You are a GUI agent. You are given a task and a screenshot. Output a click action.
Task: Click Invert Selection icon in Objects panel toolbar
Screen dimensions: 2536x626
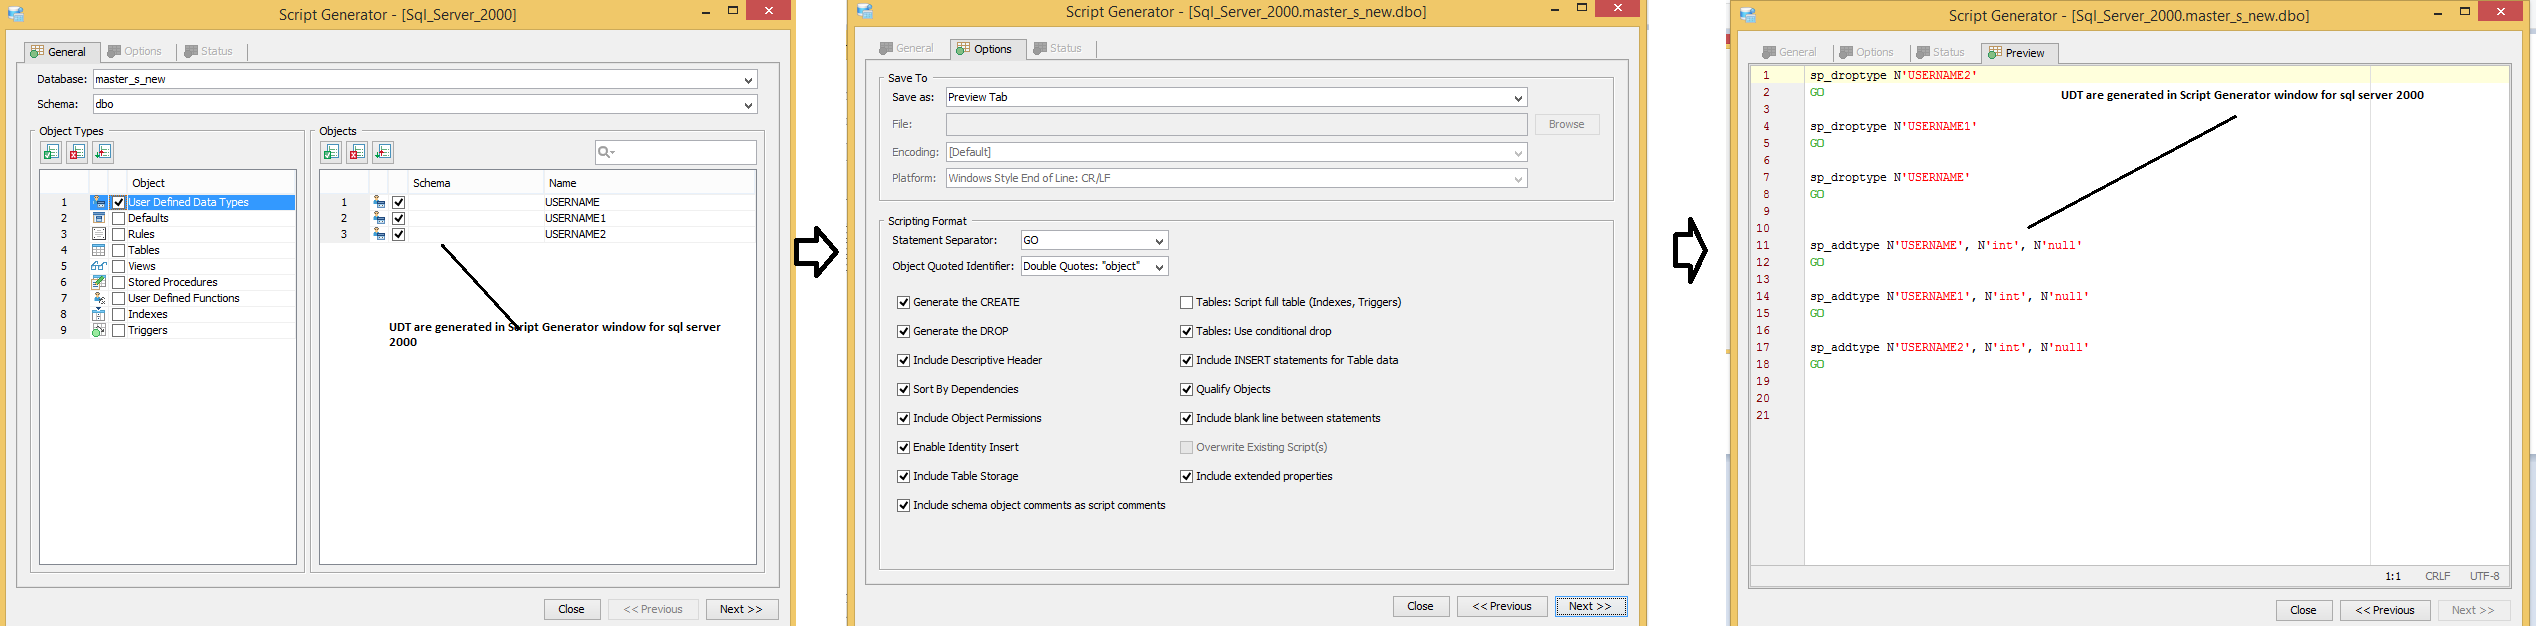[383, 152]
